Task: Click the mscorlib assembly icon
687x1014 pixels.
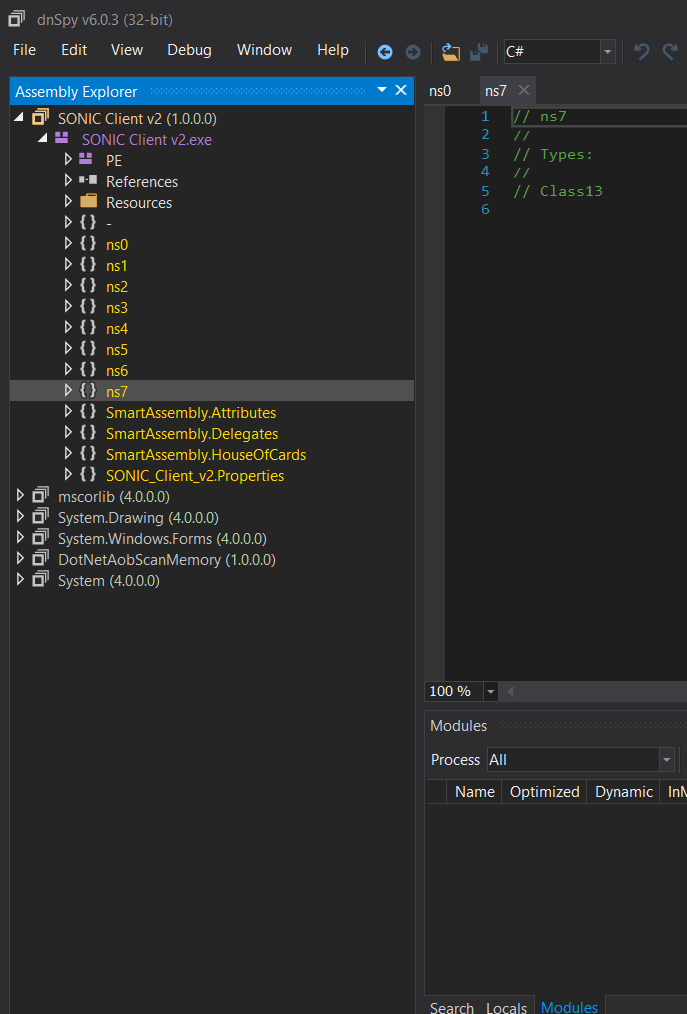Action: [x=40, y=495]
